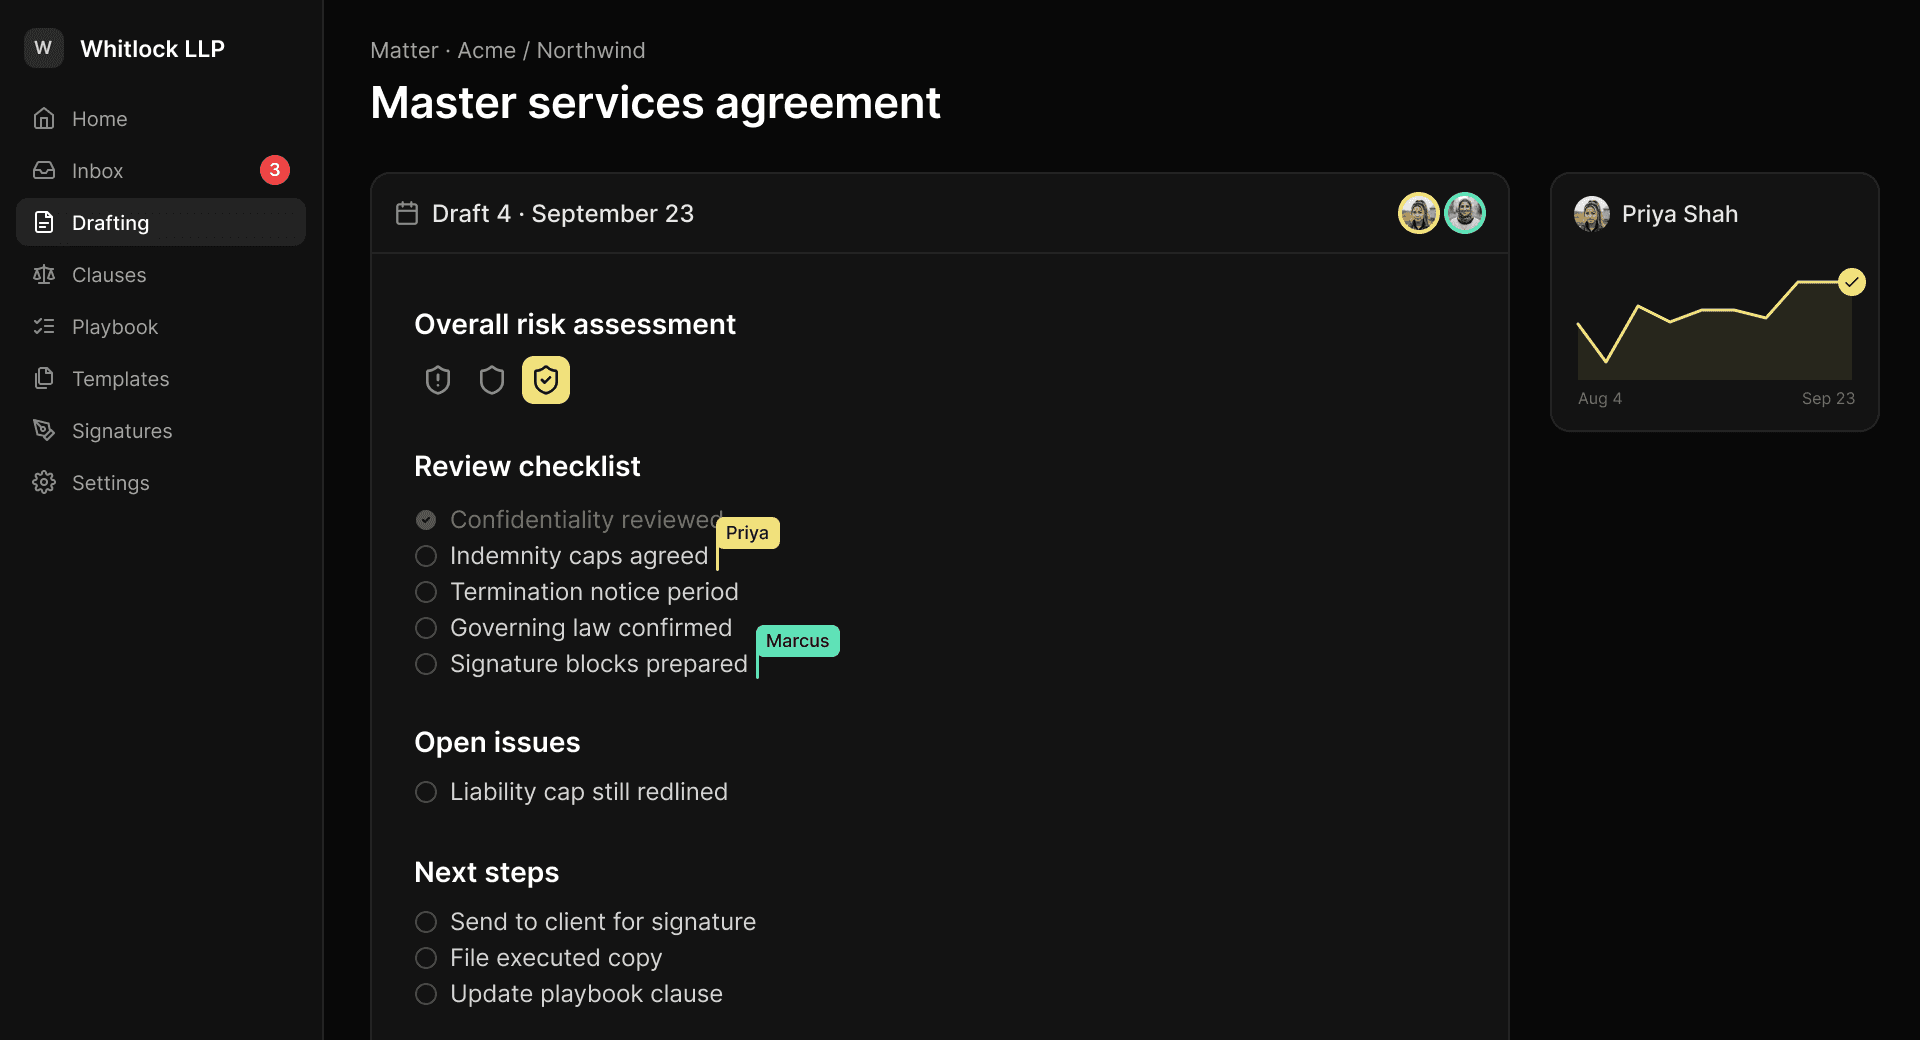Click the Playbook checklist icon
The height and width of the screenshot is (1040, 1920).
coord(44,326)
